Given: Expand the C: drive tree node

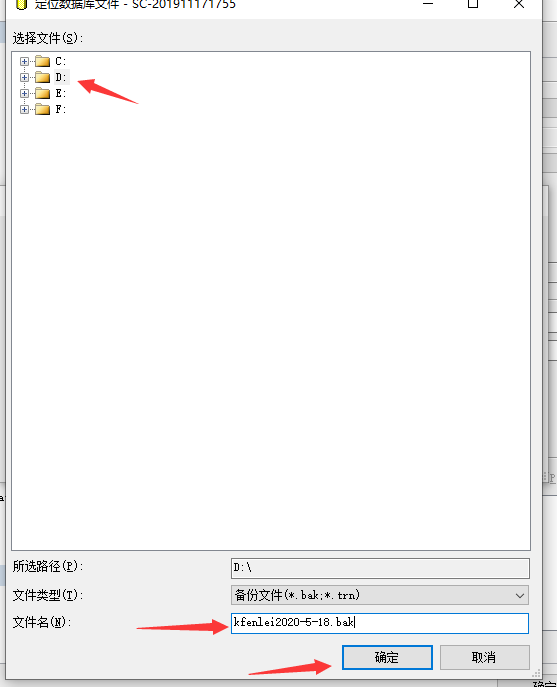Looking at the screenshot, I should pyautogui.click(x=25, y=61).
